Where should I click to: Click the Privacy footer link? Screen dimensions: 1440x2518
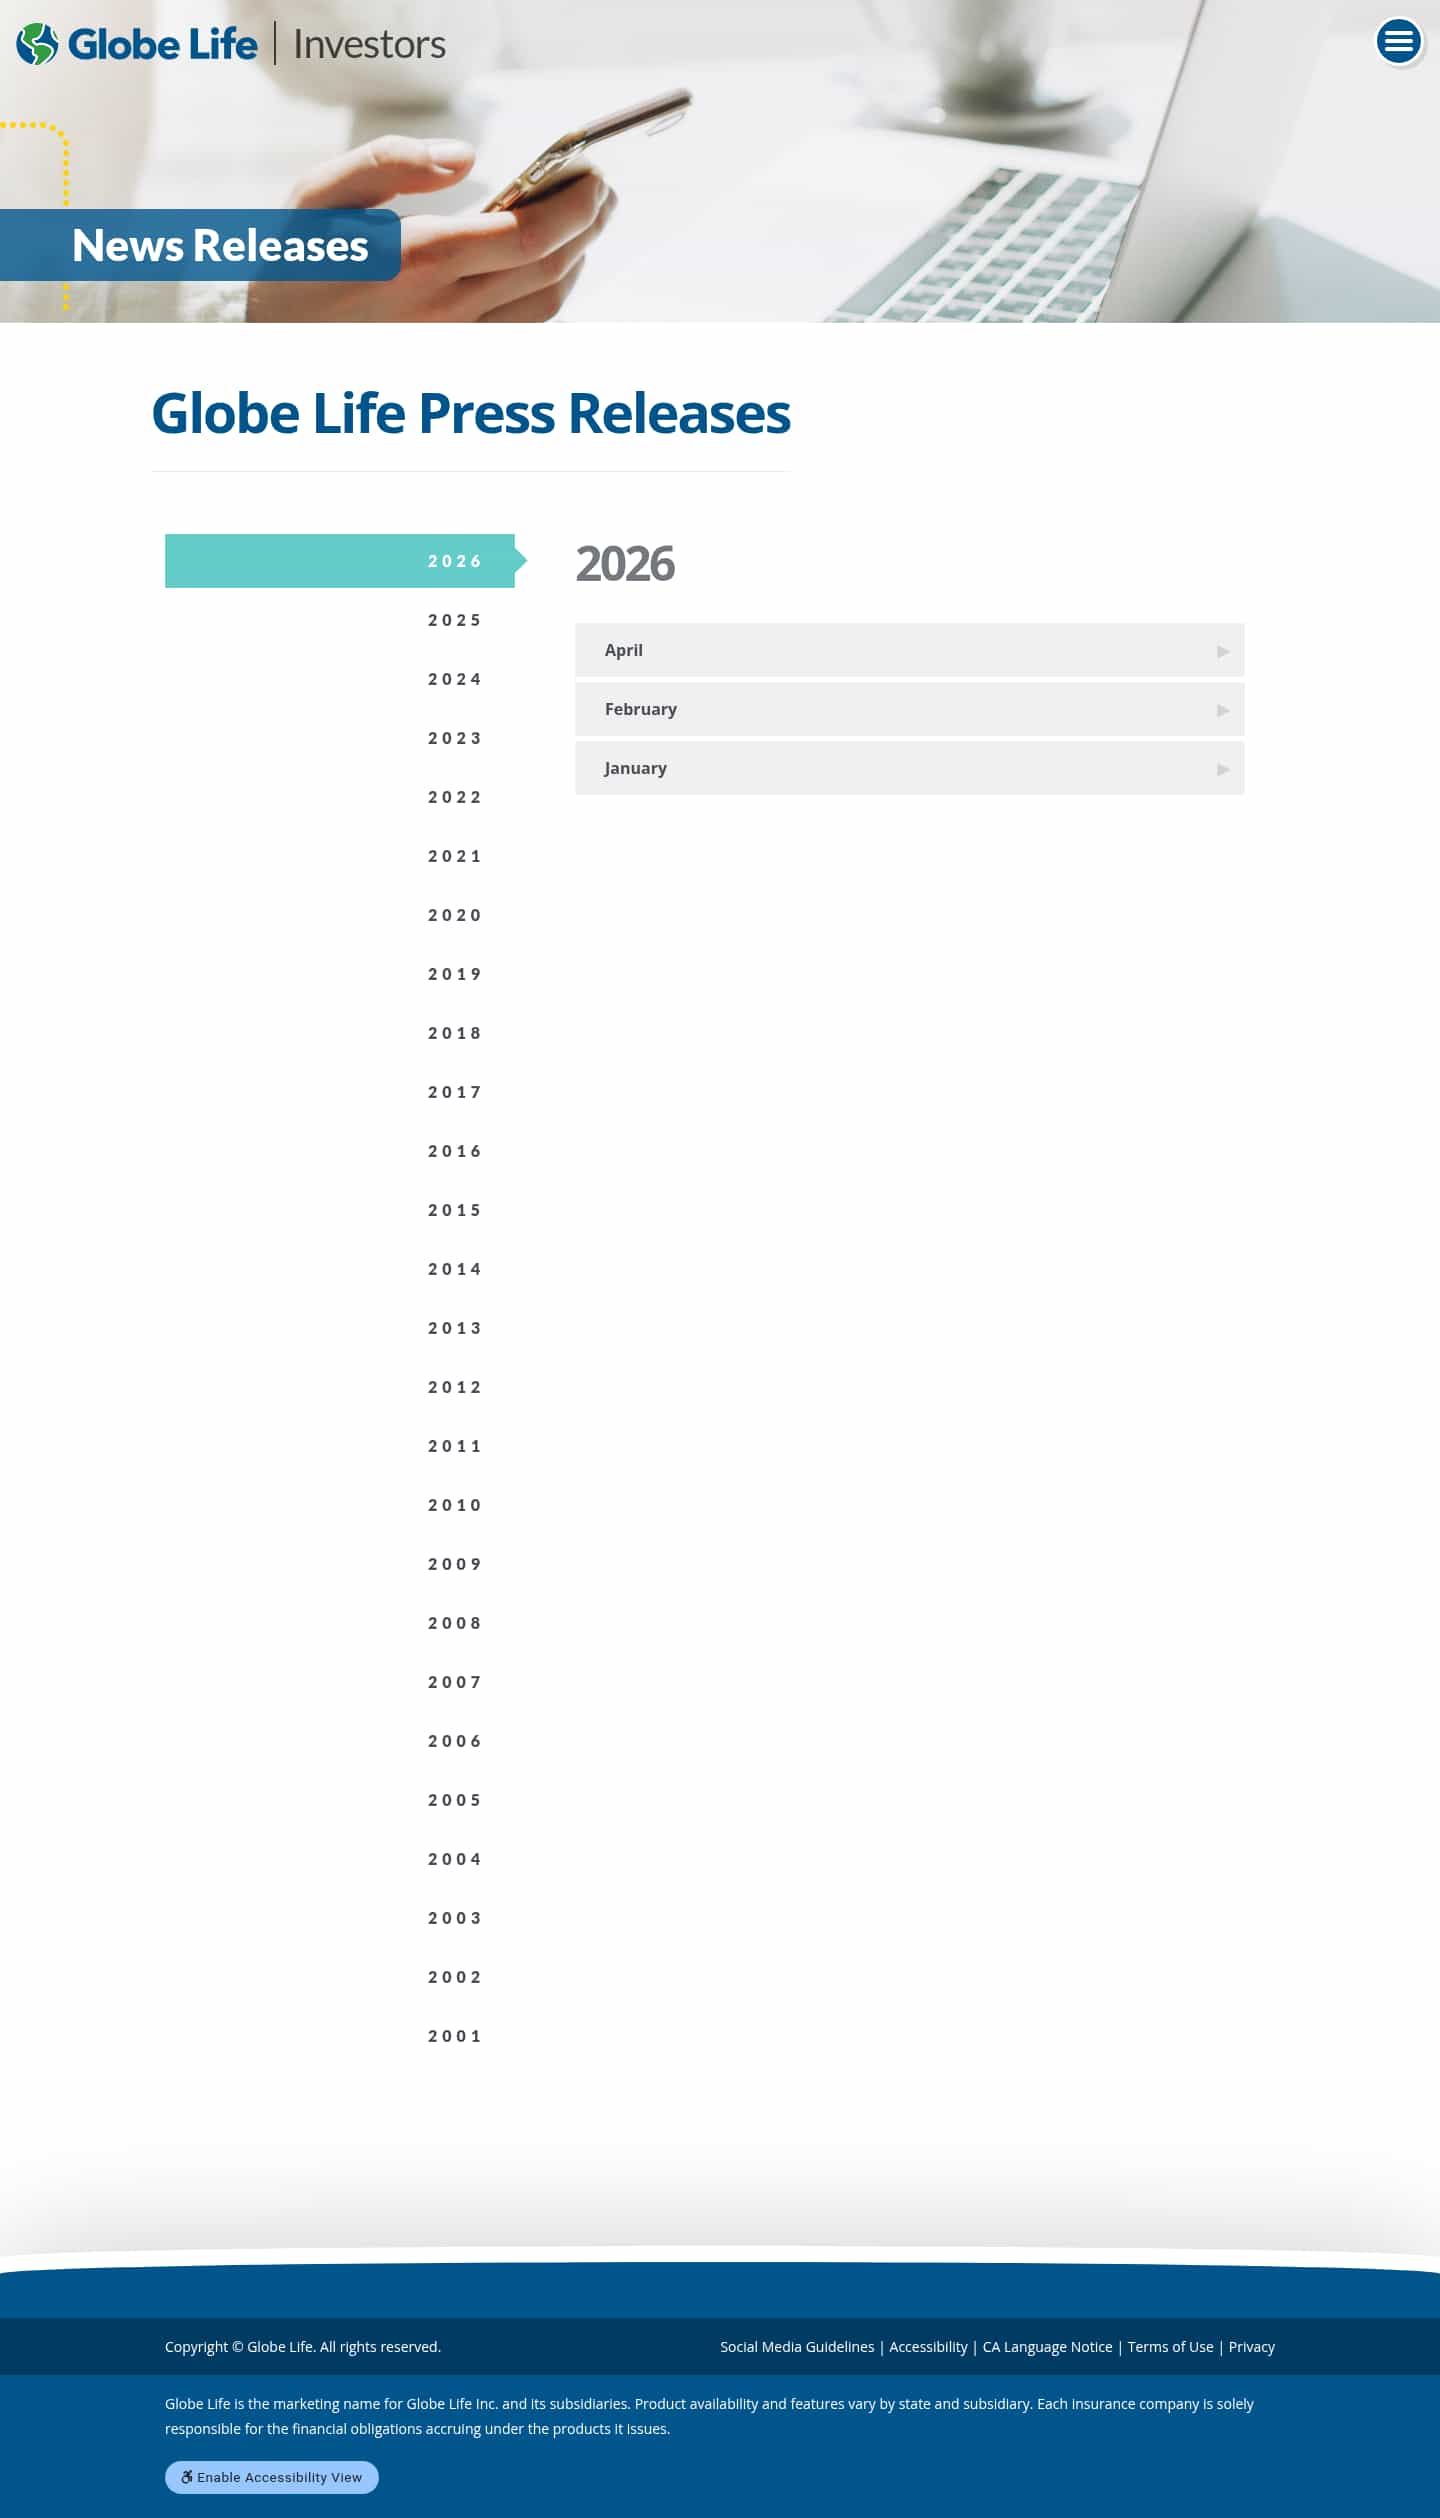[x=1251, y=2346]
